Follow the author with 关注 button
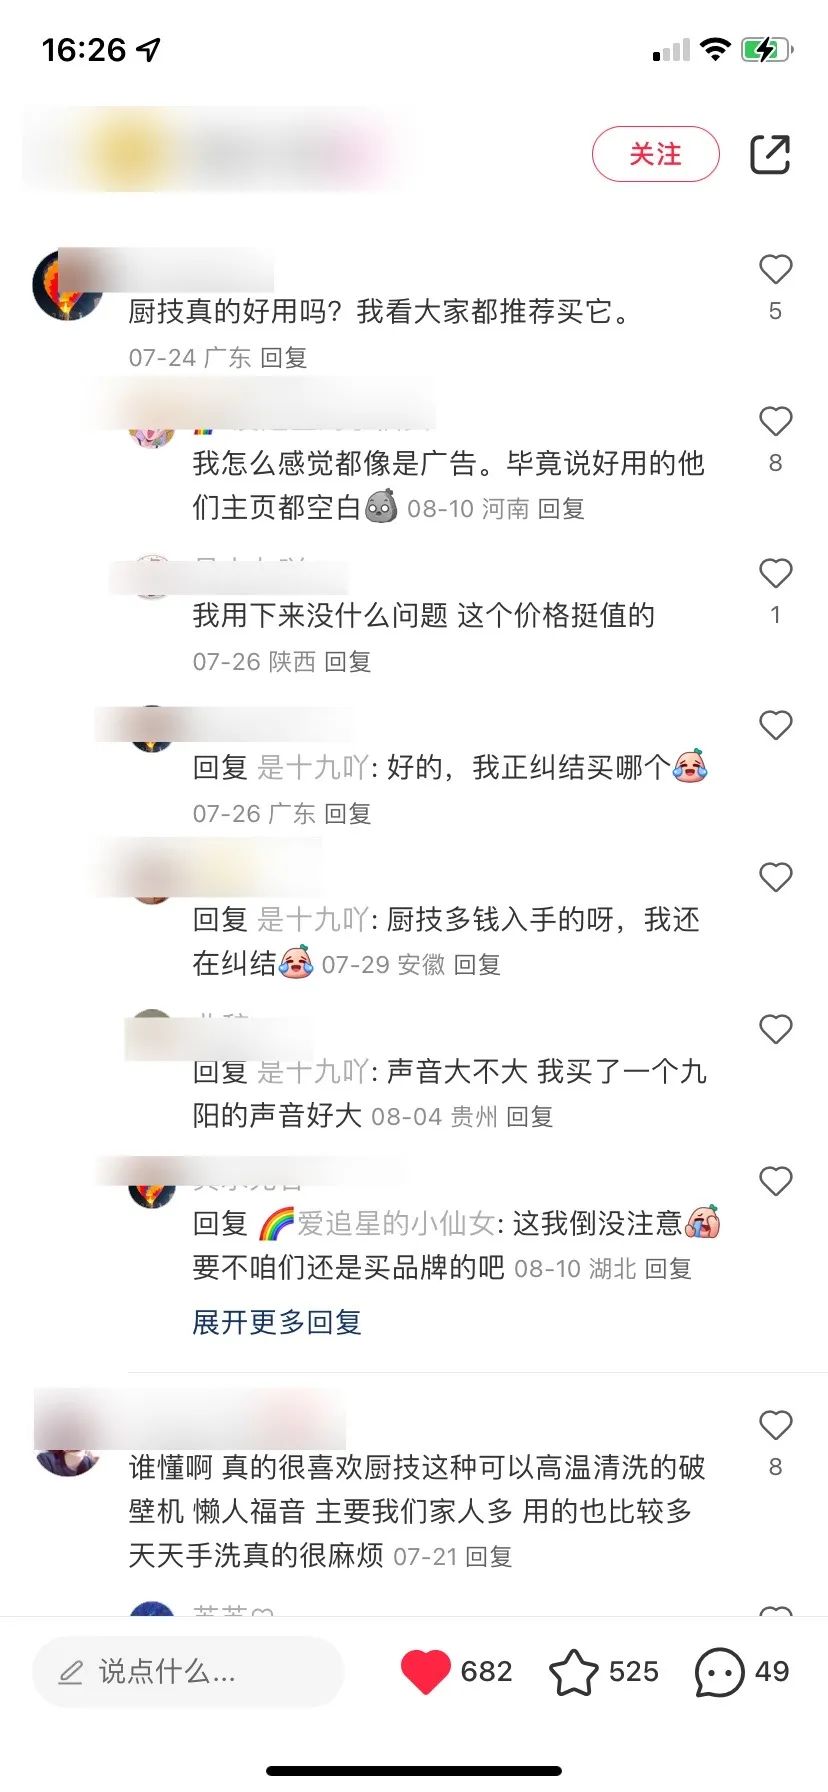Image resolution: width=828 pixels, height=1792 pixels. coord(656,154)
